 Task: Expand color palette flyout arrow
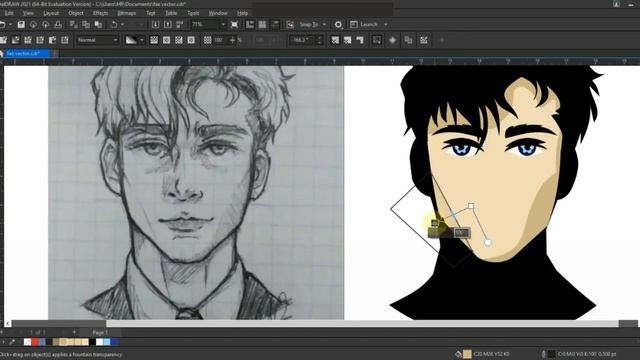click(x=3, y=342)
